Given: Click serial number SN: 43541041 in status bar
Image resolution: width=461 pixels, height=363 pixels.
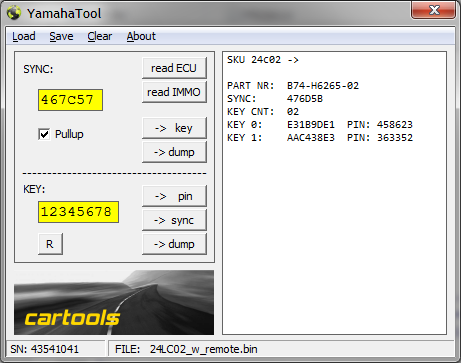Looking at the screenshot, I should coord(45,349).
